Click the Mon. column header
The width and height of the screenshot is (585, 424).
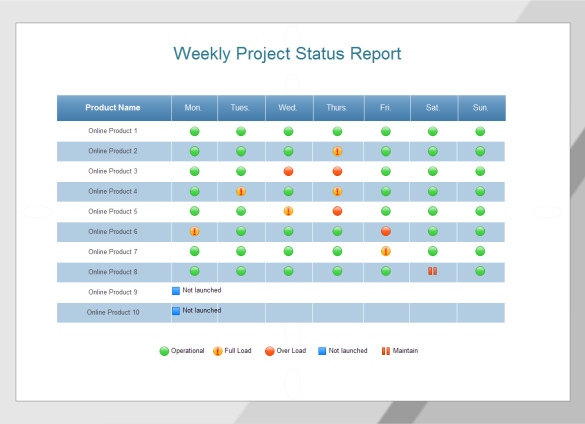[x=194, y=108]
